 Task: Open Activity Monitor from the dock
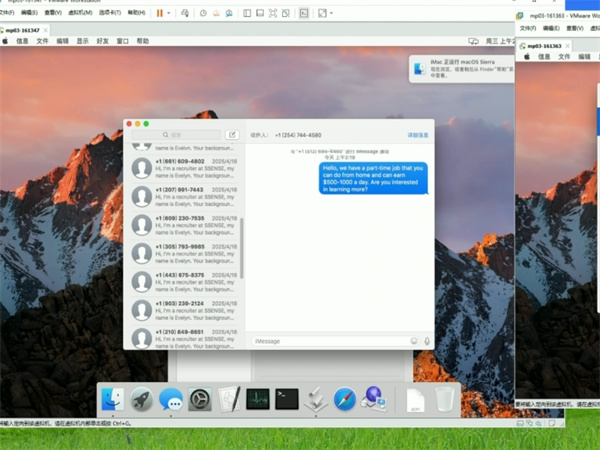coord(258,400)
